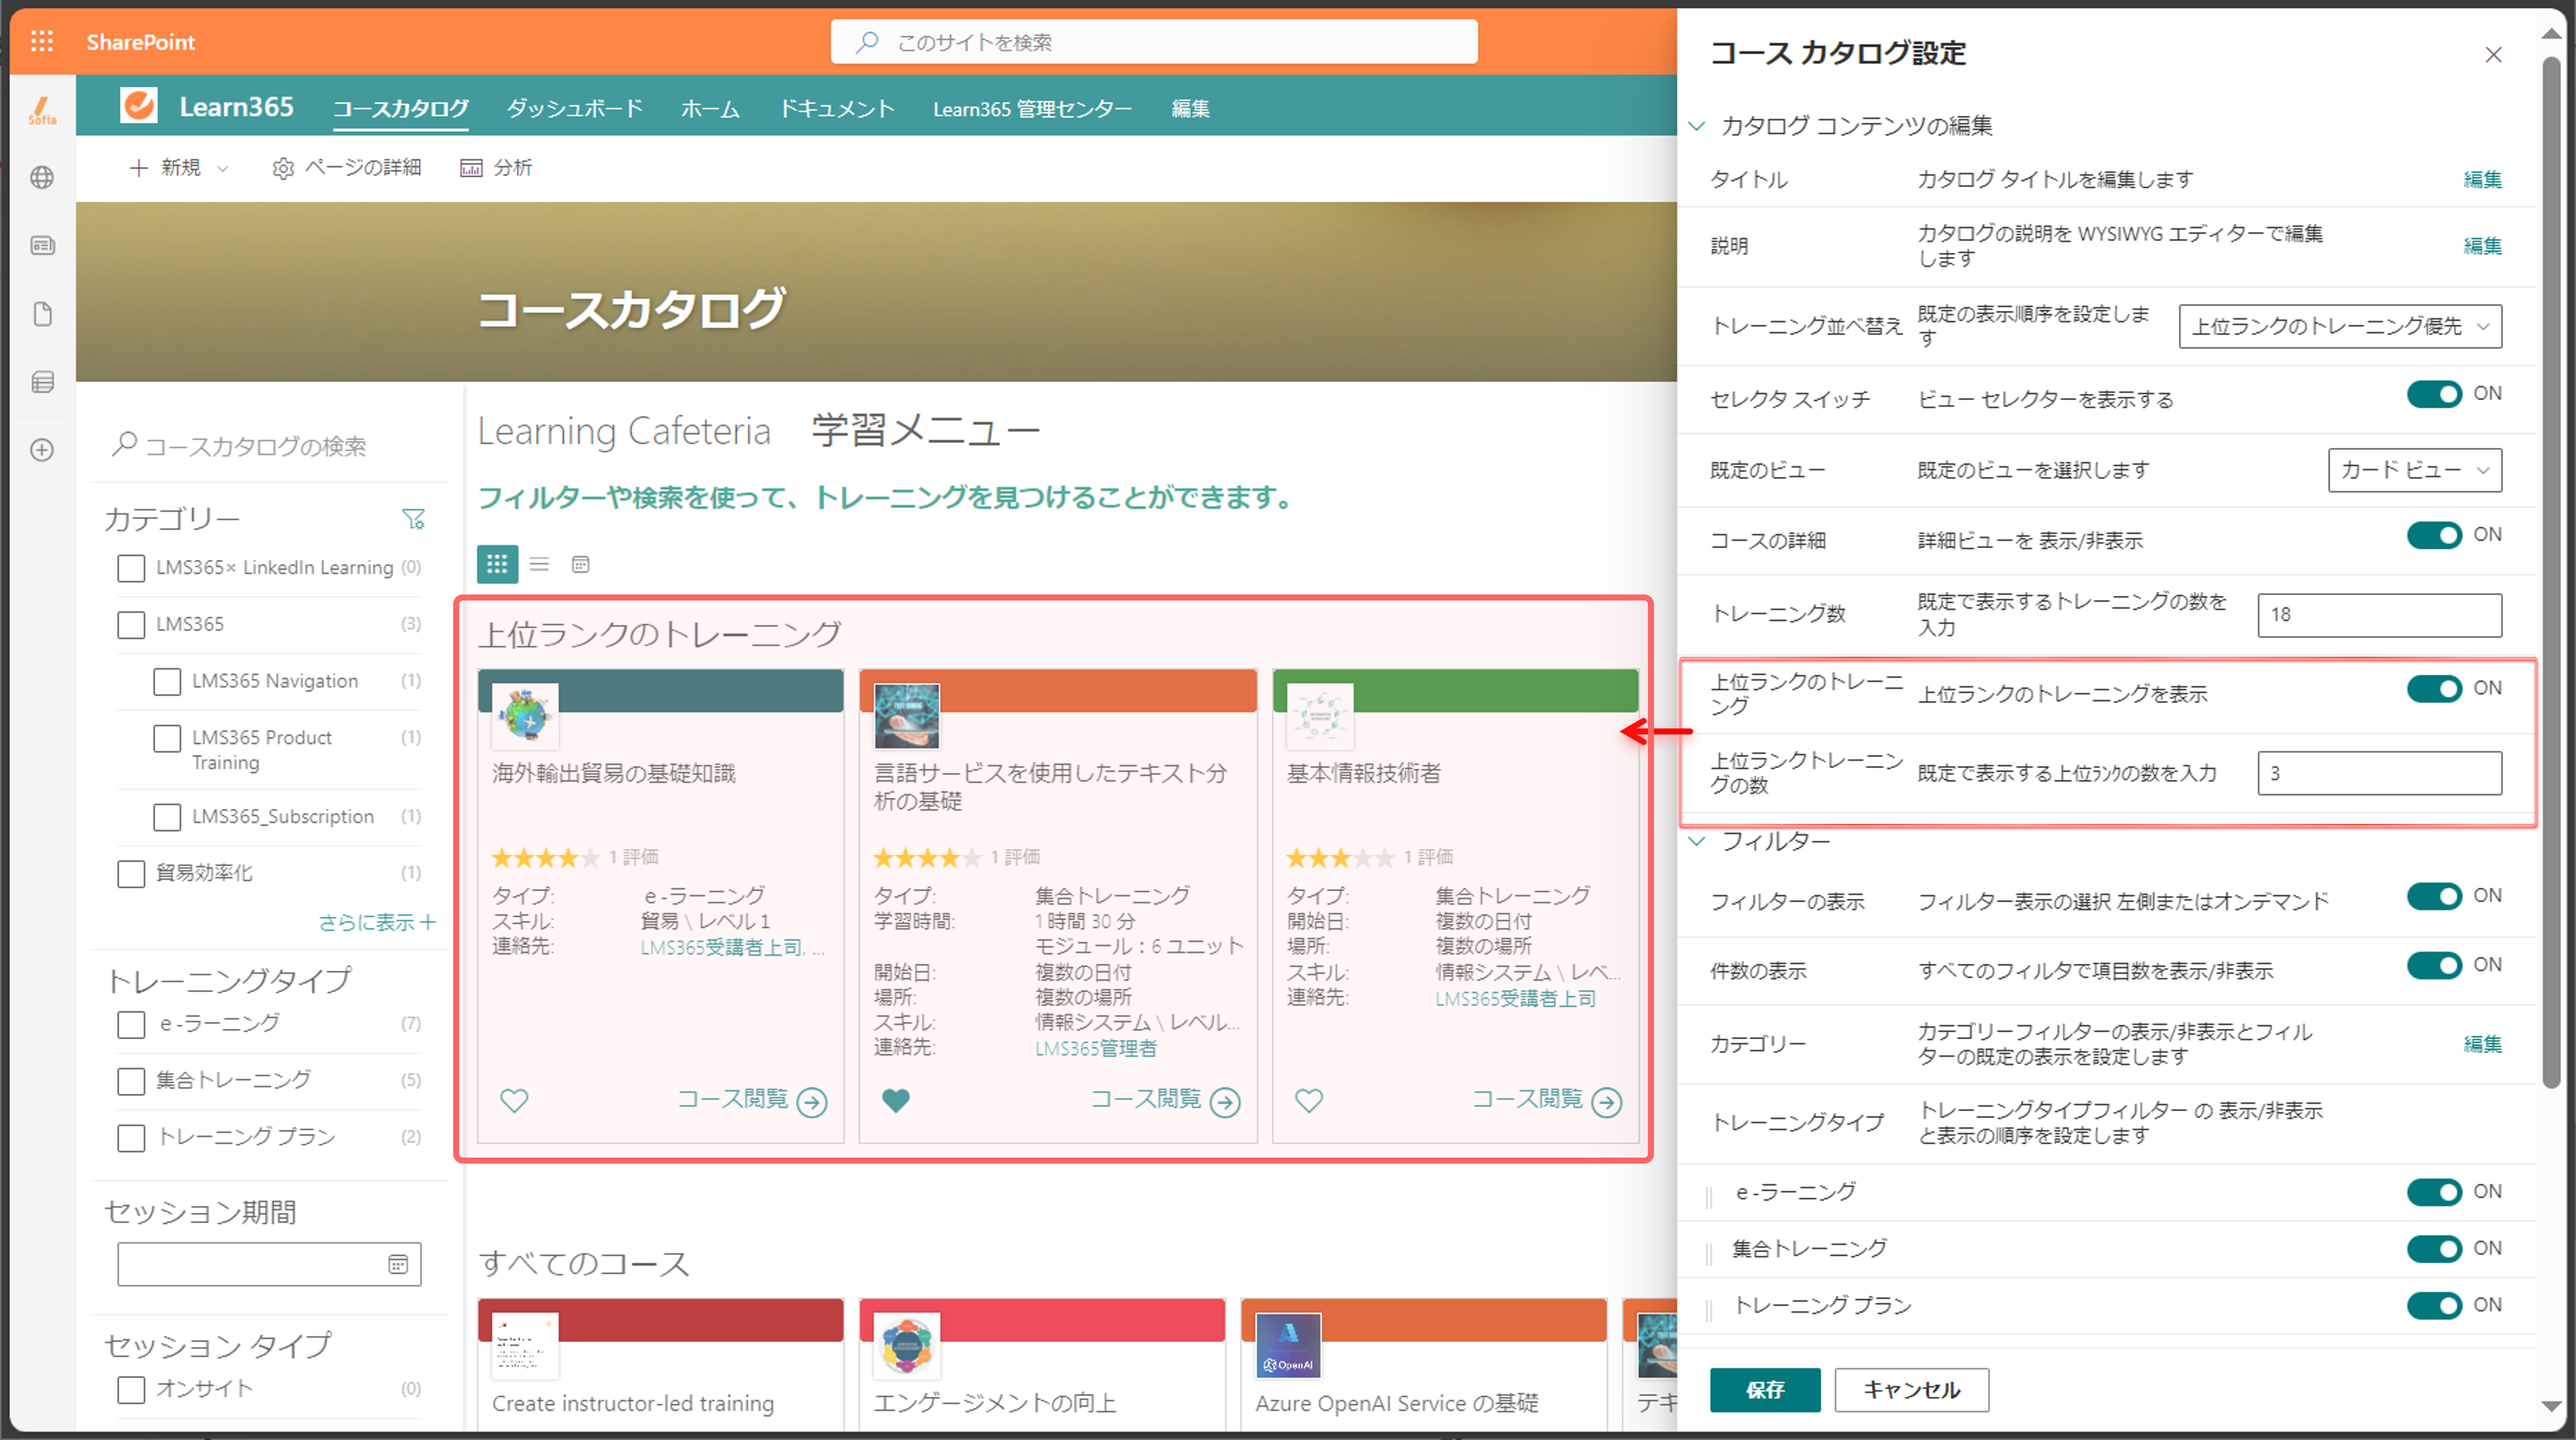Open the news icon in left rail
Screen dimensions: 2576x1440
coord(41,246)
